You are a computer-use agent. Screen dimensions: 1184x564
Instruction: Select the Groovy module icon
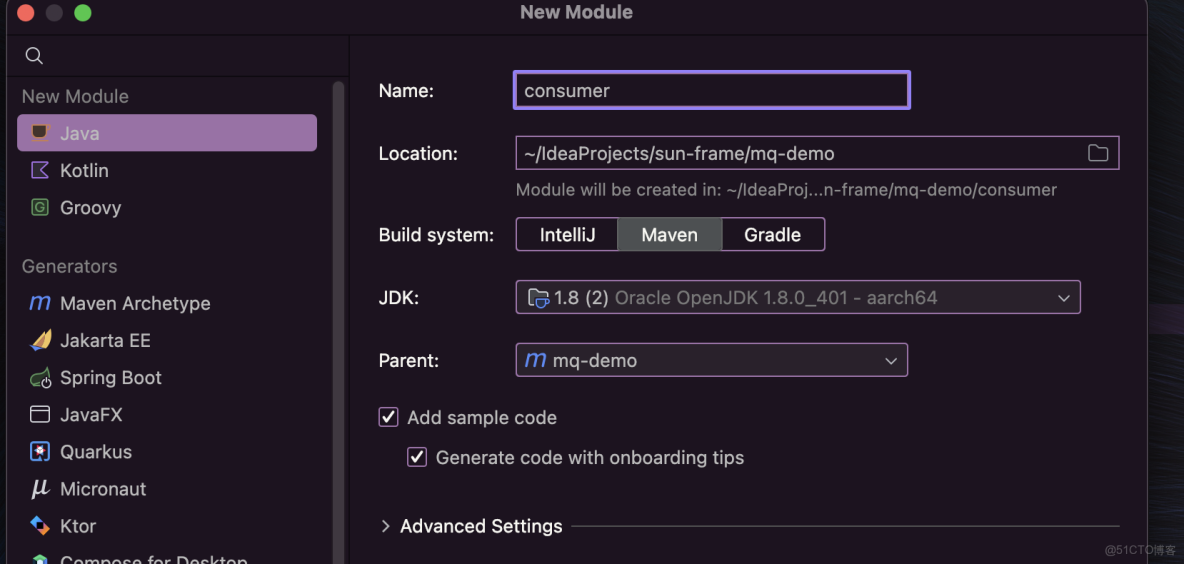coord(40,208)
